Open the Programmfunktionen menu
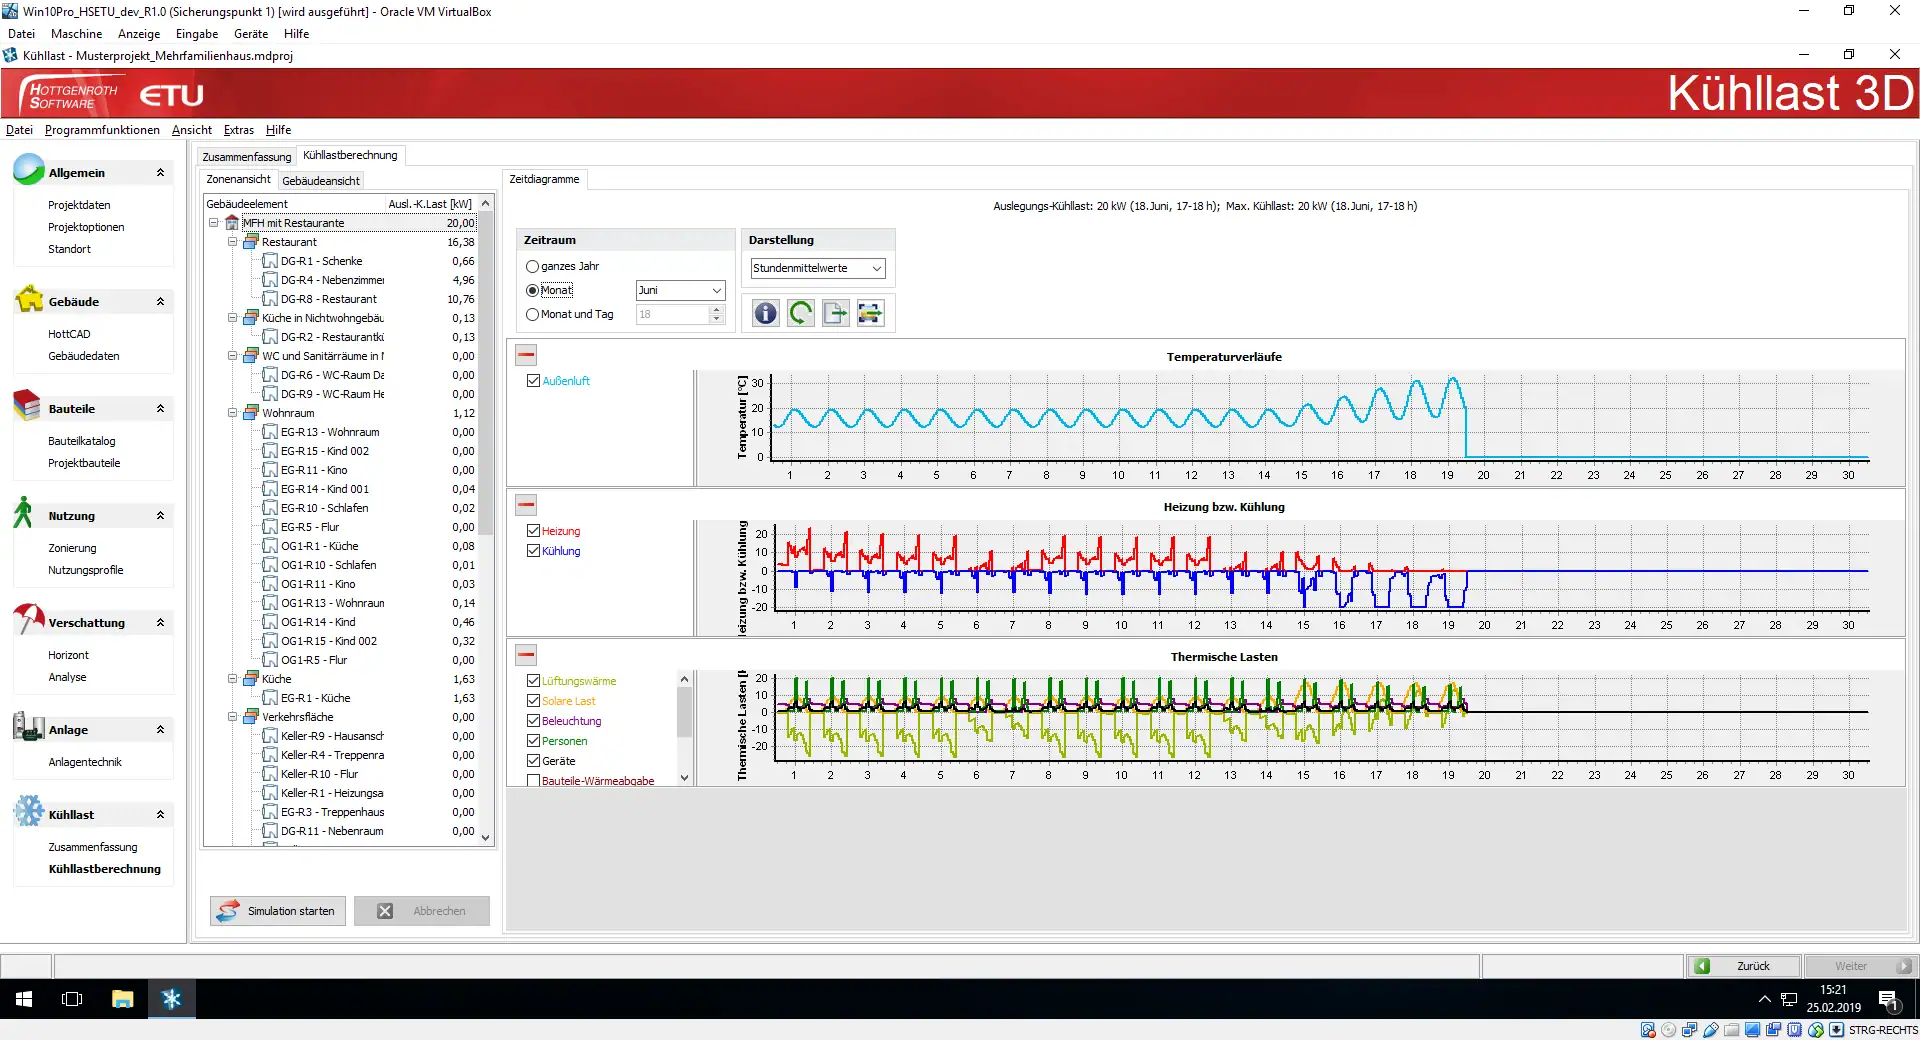 pos(102,130)
